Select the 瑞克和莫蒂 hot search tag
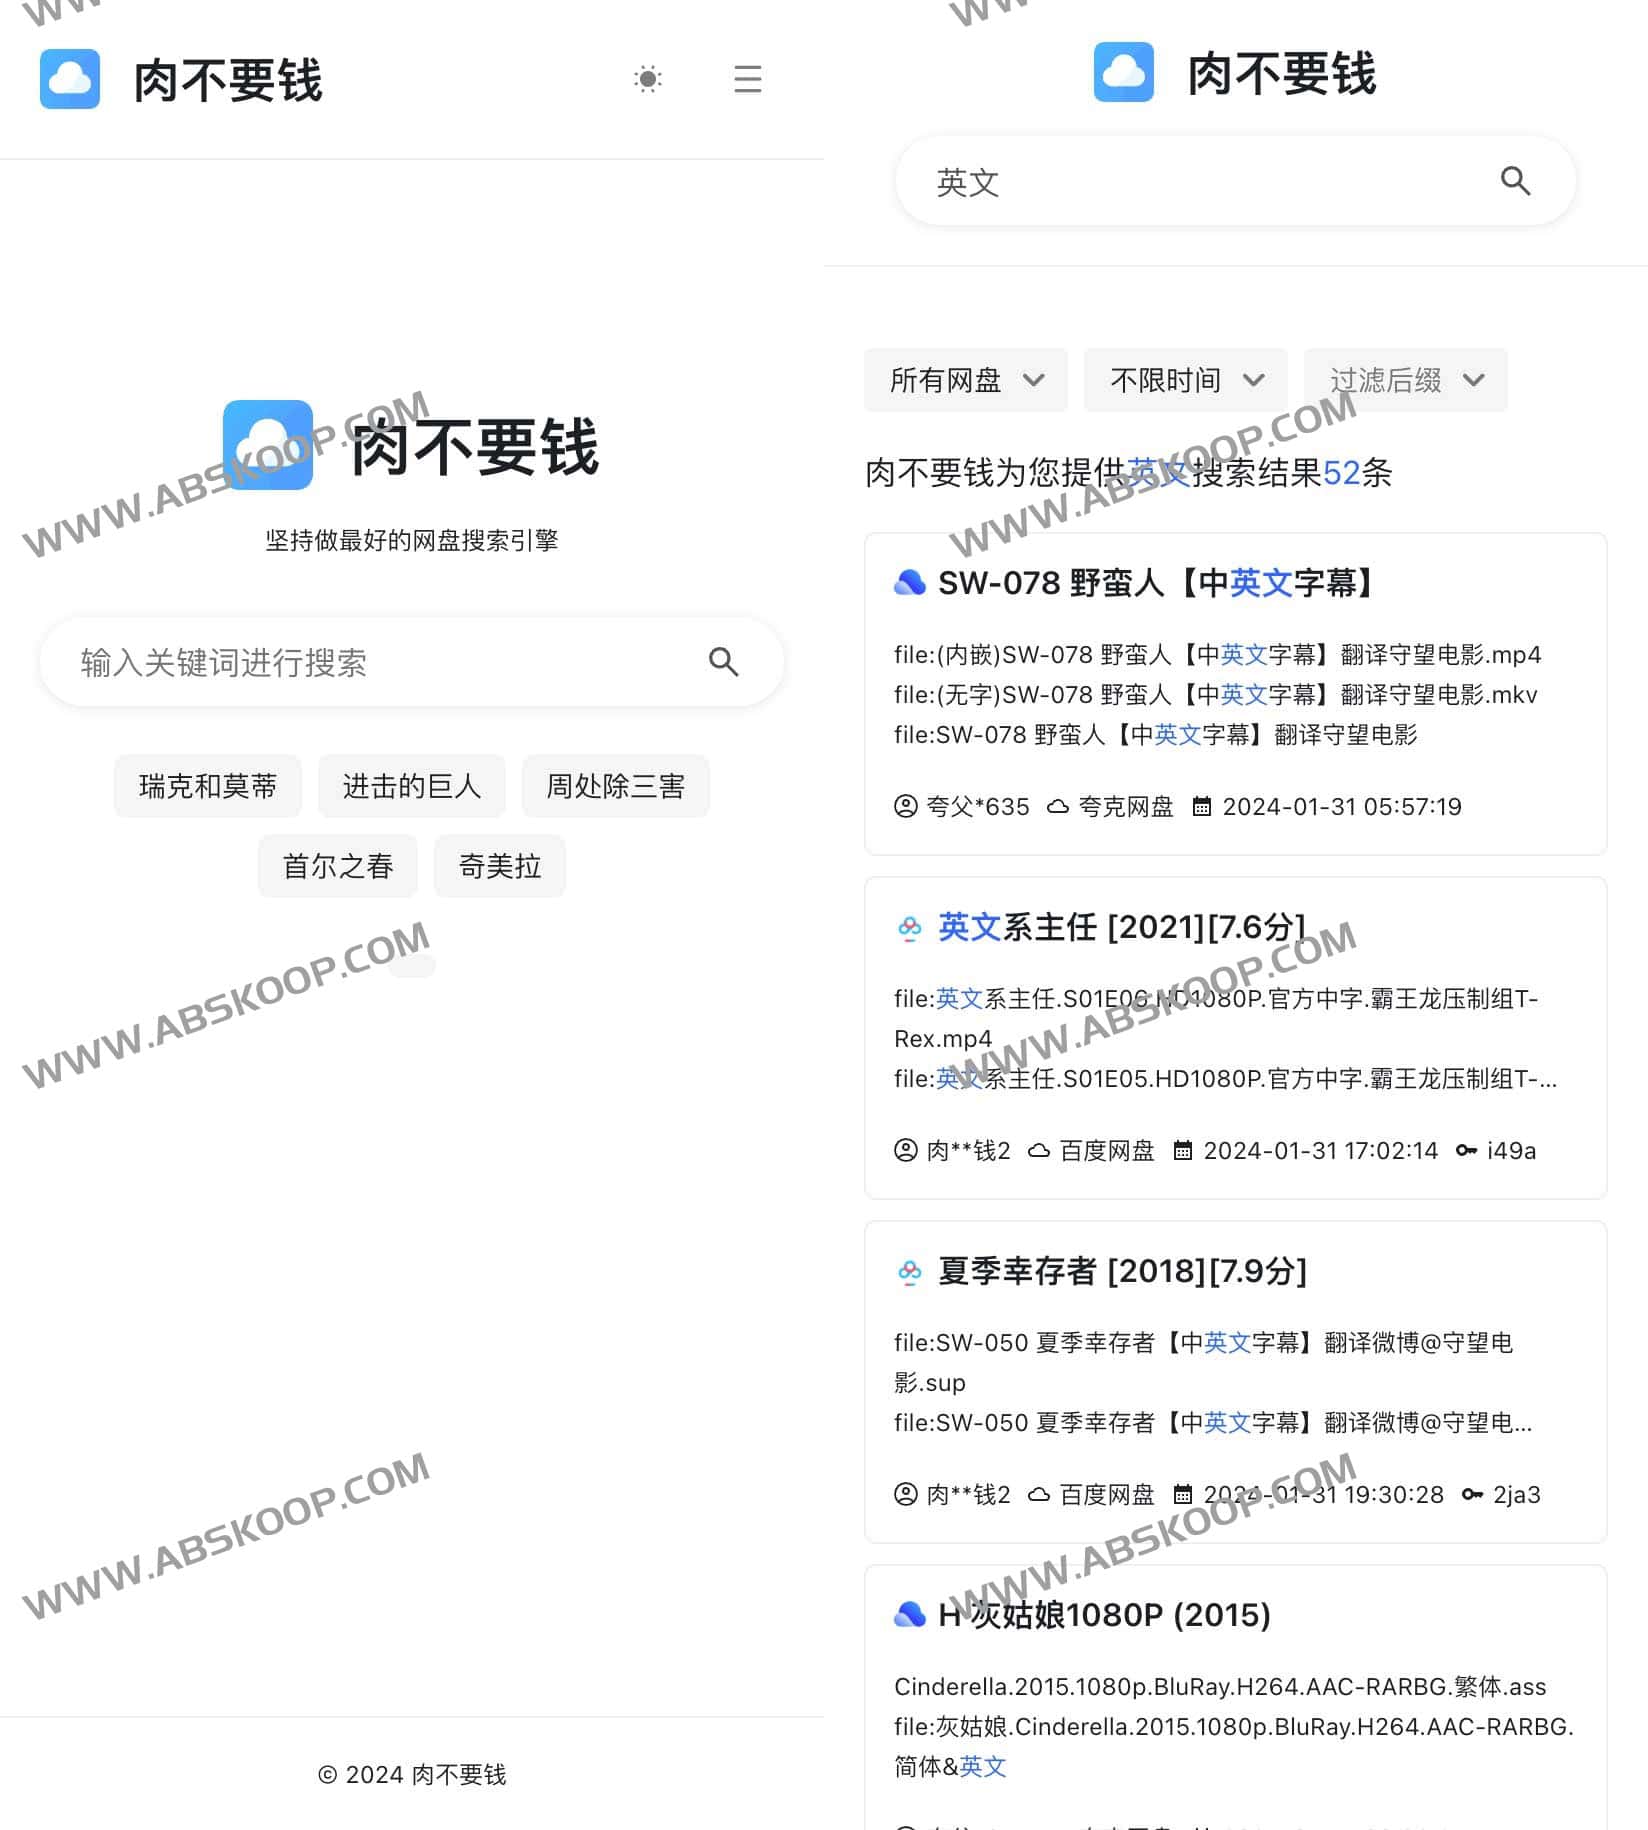 click(207, 786)
